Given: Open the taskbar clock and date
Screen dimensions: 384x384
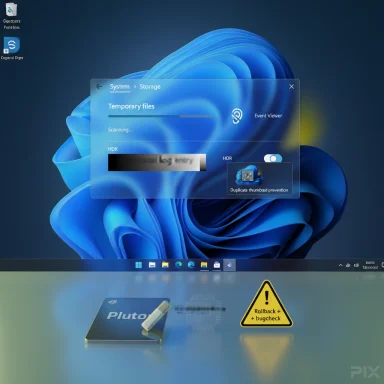Looking at the screenshot, I should point(370,265).
